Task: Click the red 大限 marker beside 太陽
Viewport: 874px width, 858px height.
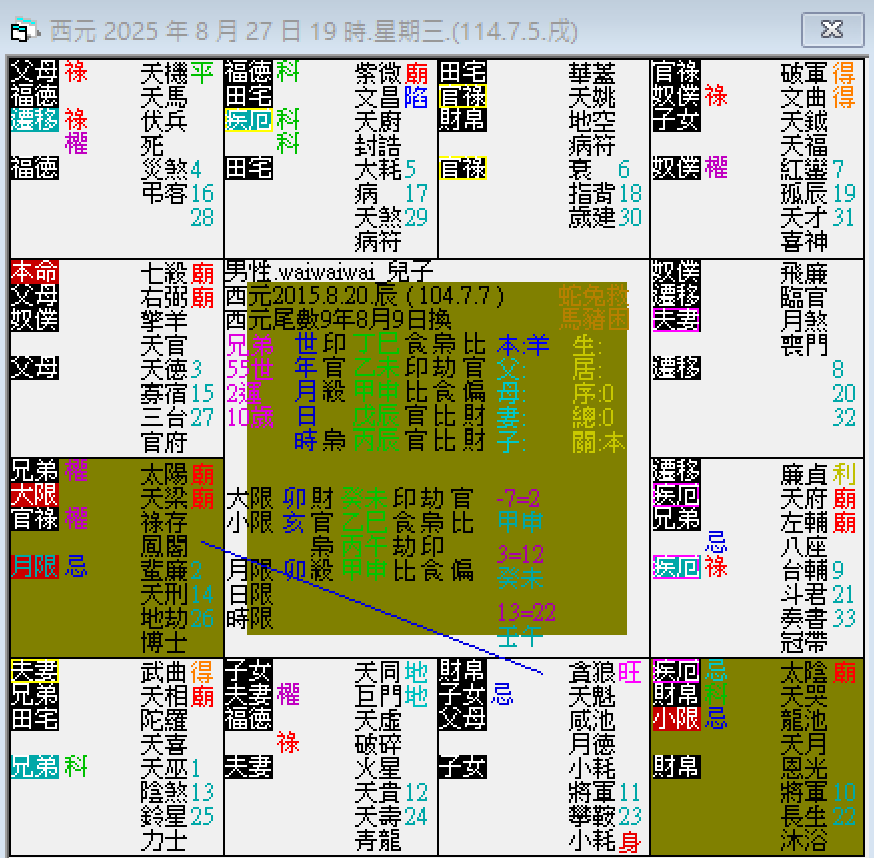Action: click(x=35, y=494)
